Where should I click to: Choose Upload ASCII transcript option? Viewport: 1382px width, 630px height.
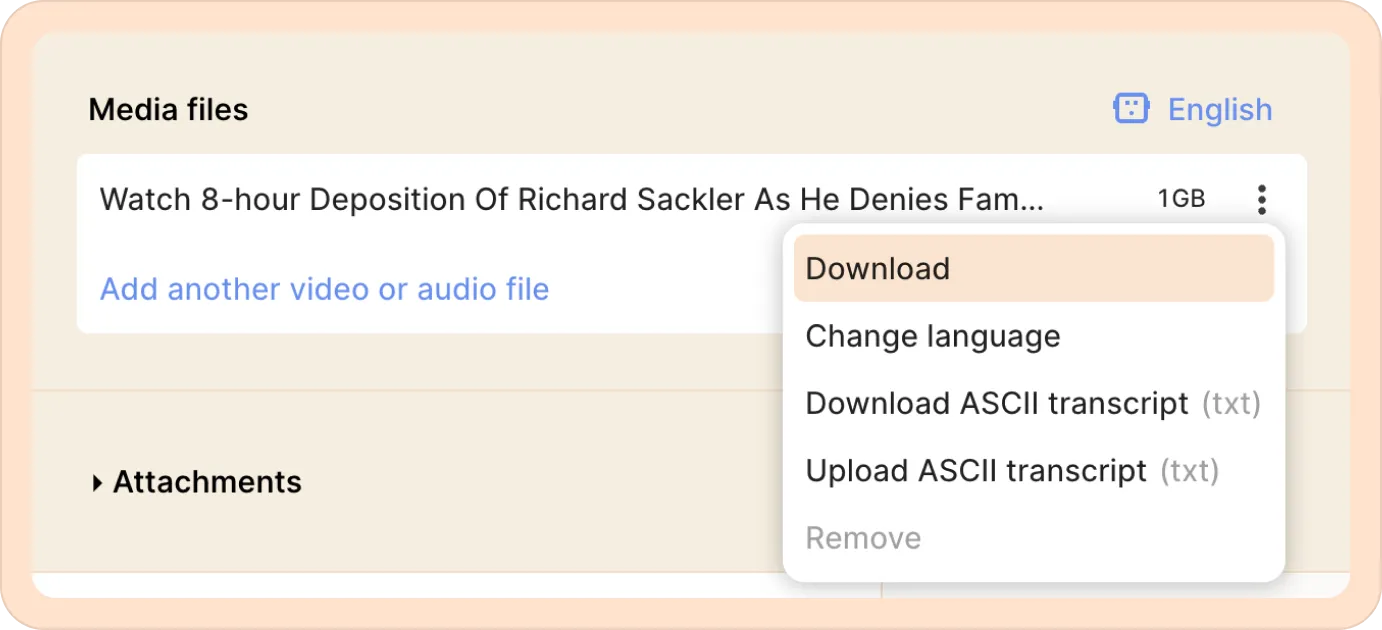tap(1033, 470)
